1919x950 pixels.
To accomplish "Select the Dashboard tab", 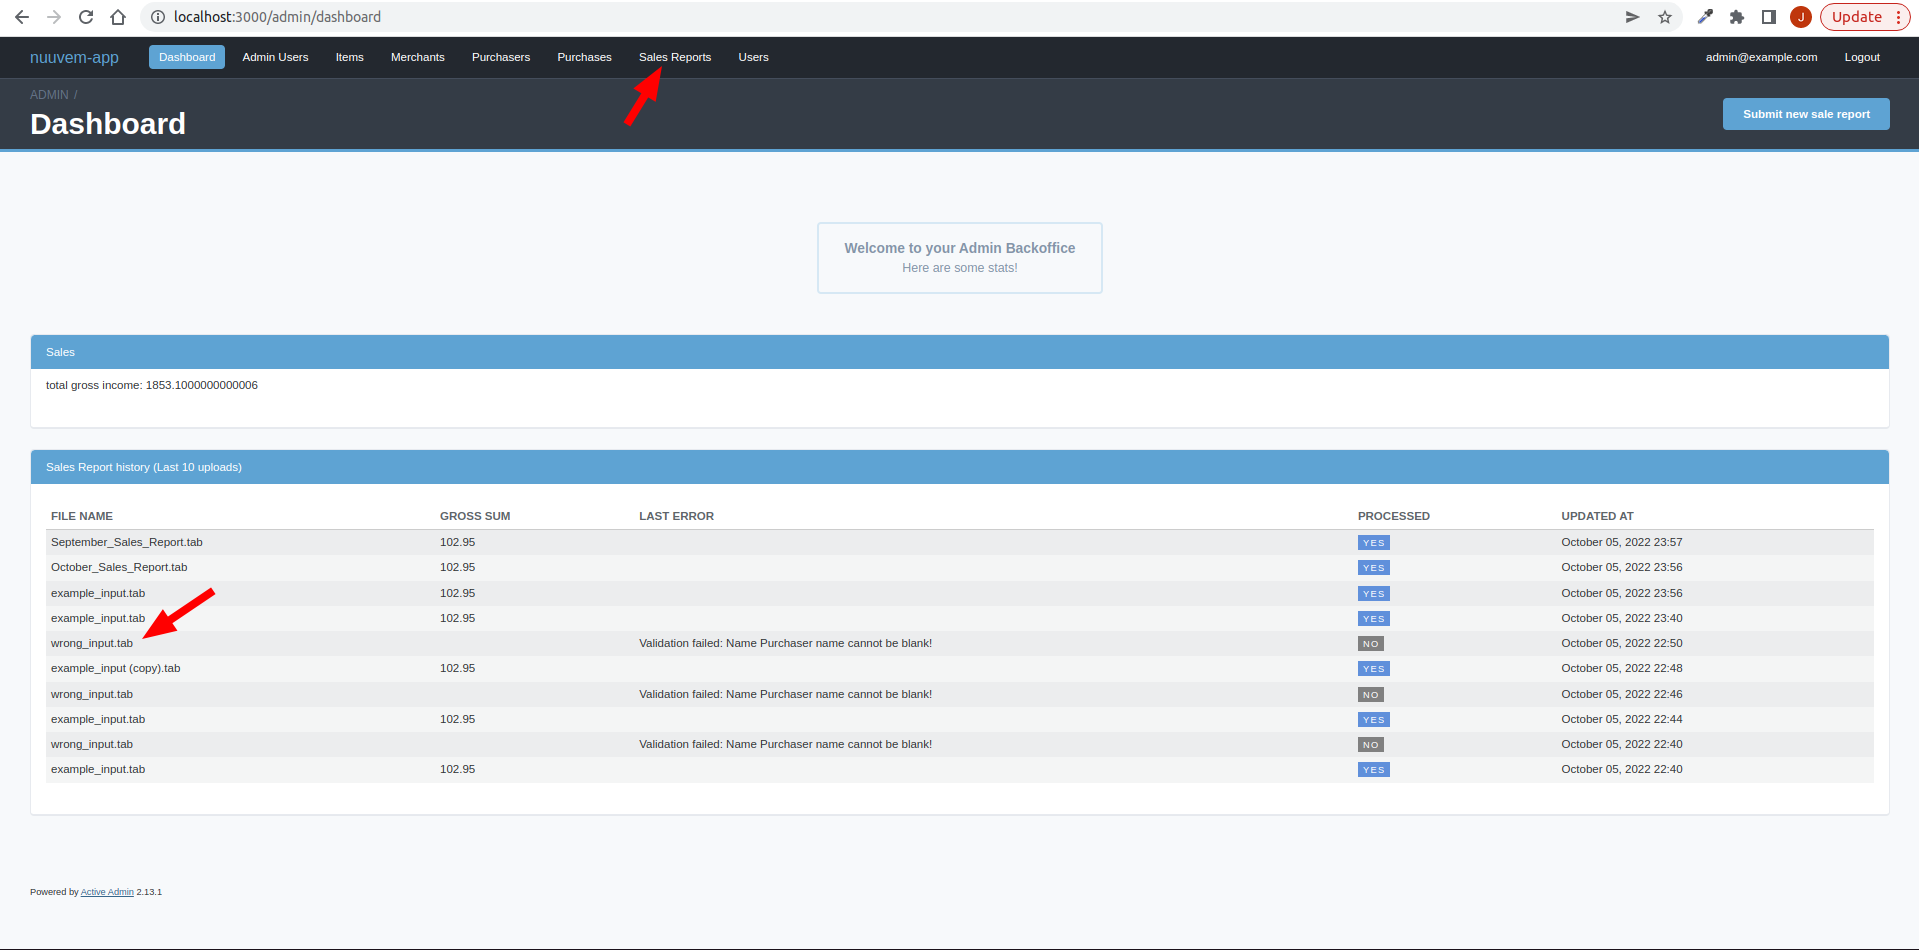I will 186,57.
